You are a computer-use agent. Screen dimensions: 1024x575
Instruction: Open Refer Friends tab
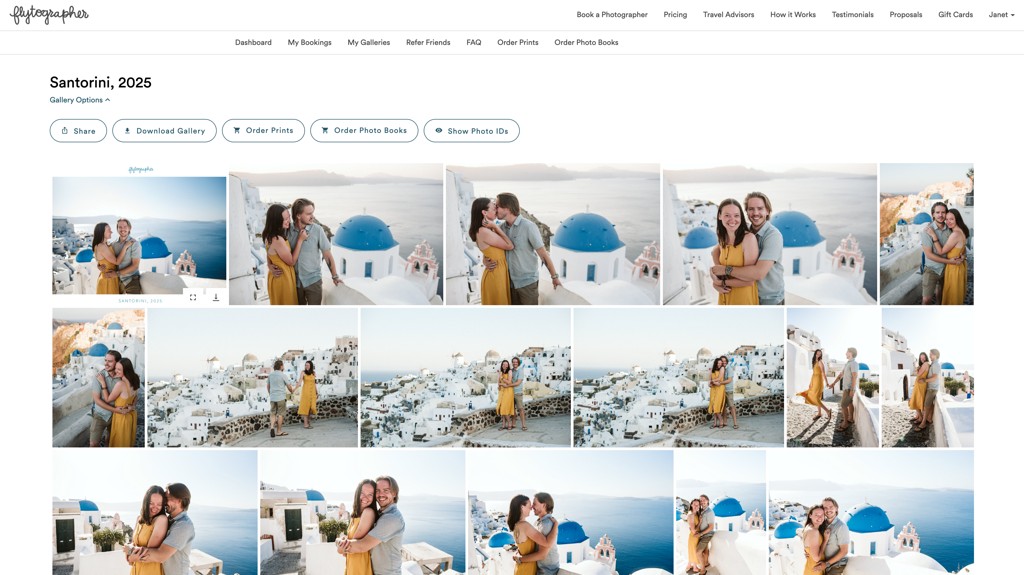point(428,42)
